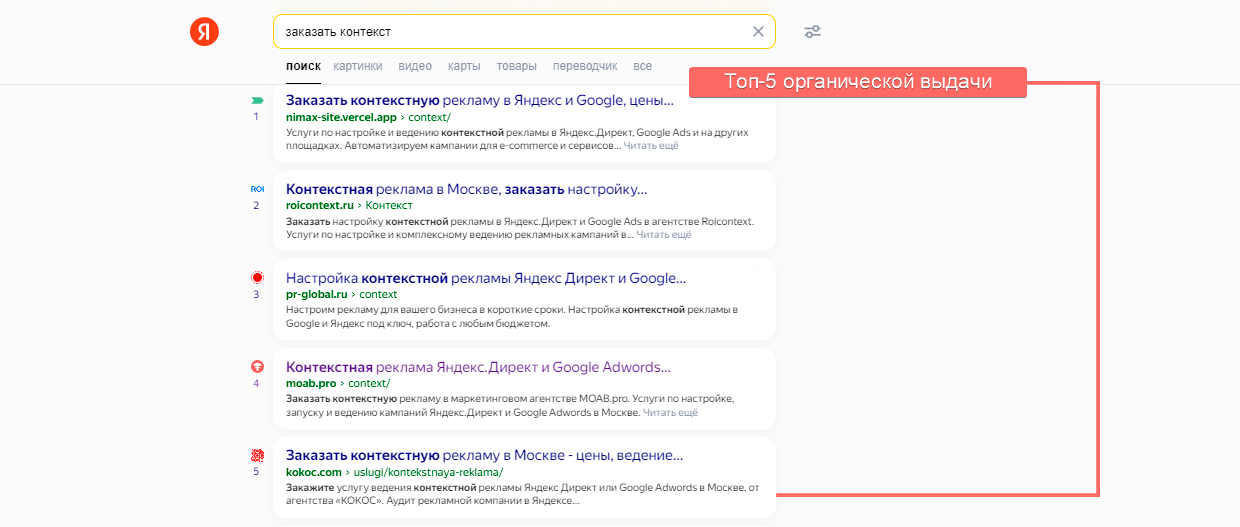The height and width of the screenshot is (527, 1240).
Task: Open the Yandex logo home icon
Action: 204,32
